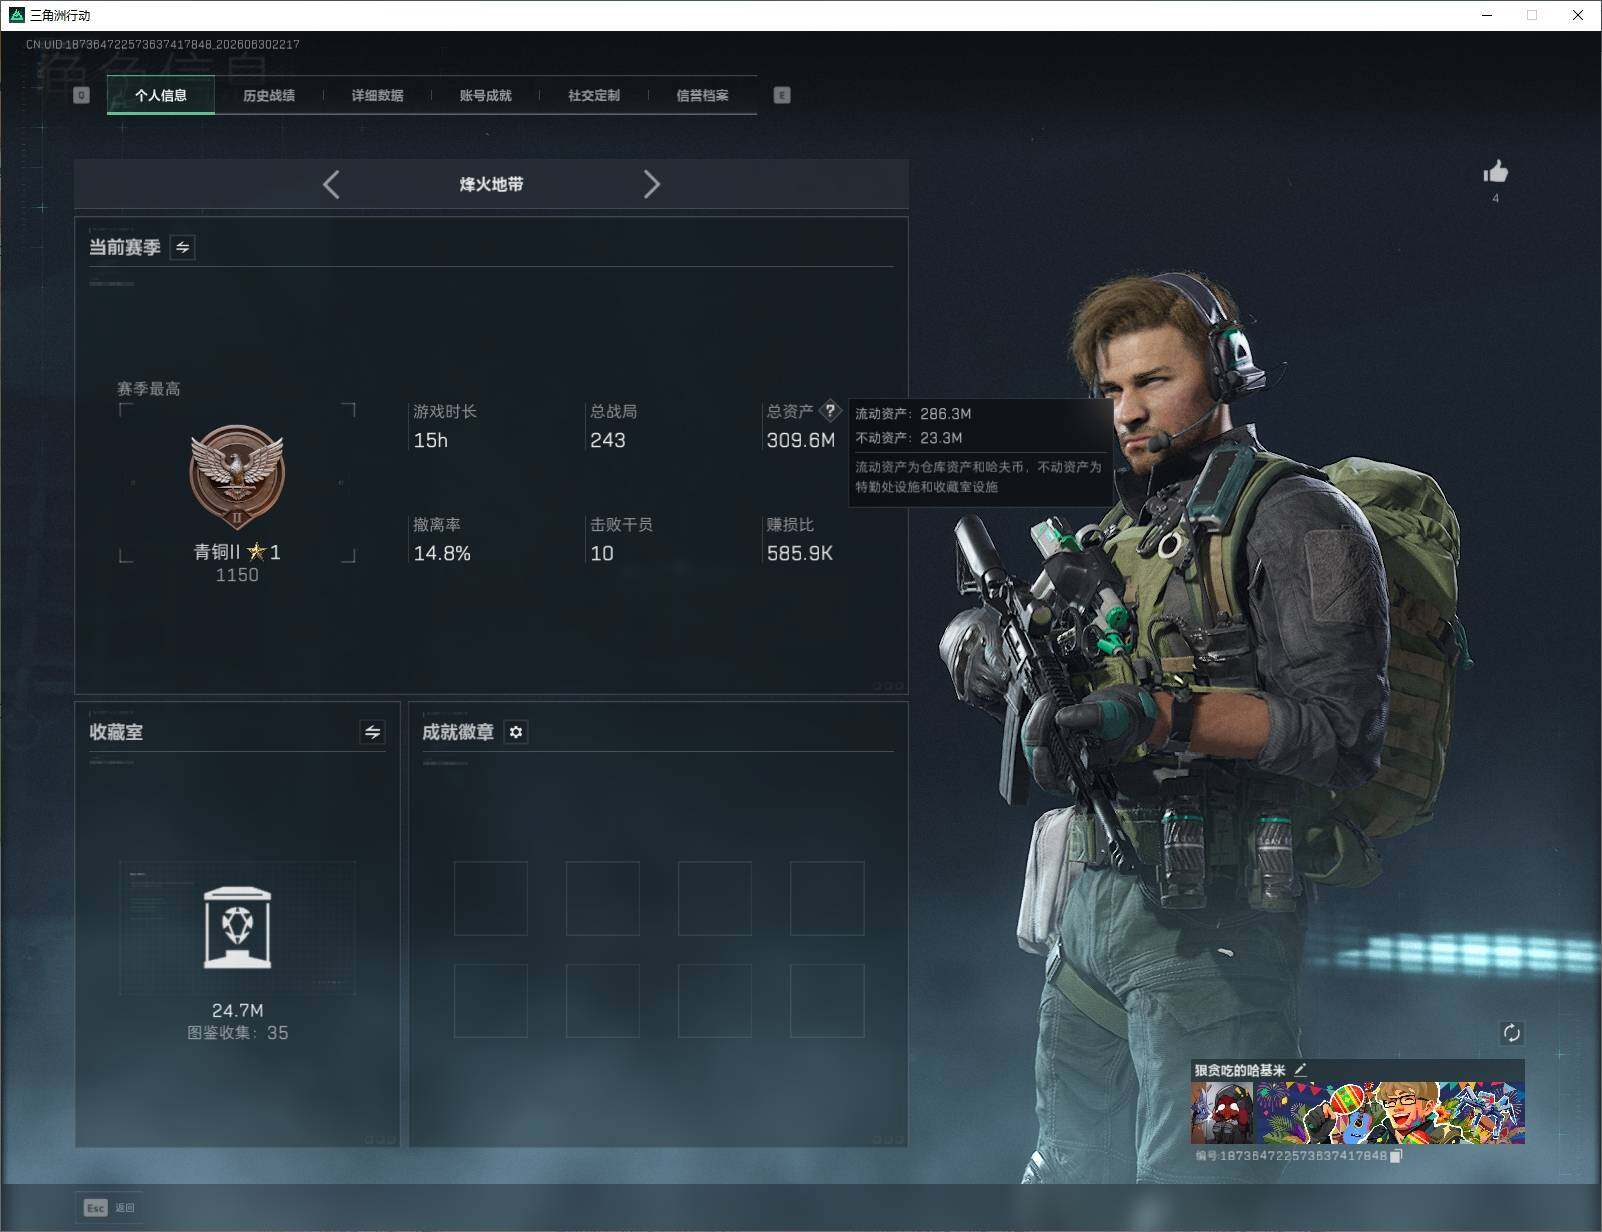Viewport: 1602px width, 1232px height.
Task: Click the refresh character model icon
Action: point(1512,1033)
